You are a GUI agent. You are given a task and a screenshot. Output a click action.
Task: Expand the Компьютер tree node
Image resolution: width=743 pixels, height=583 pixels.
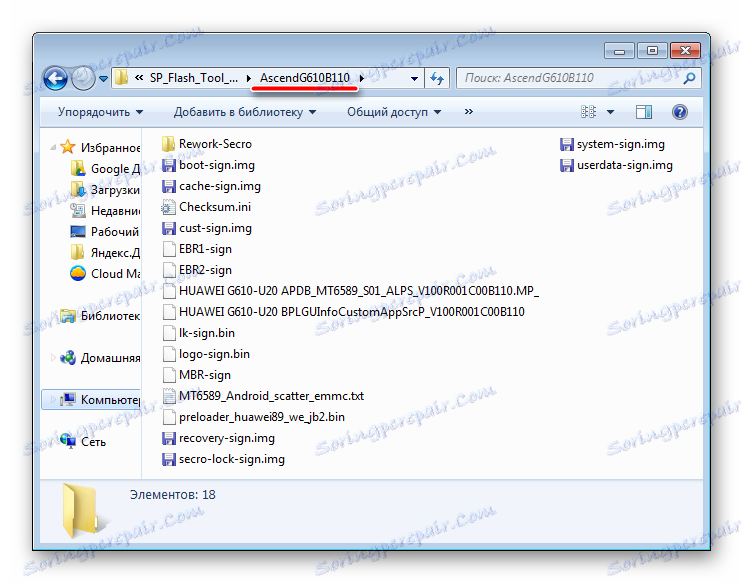[x=53, y=400]
